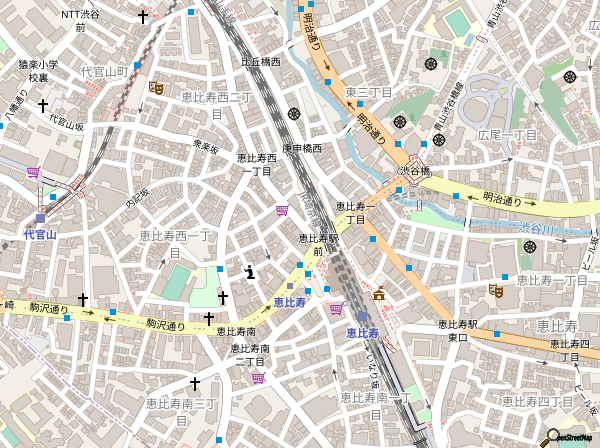
Task: Click the 代官山 station square marker
Action: click(41, 218)
